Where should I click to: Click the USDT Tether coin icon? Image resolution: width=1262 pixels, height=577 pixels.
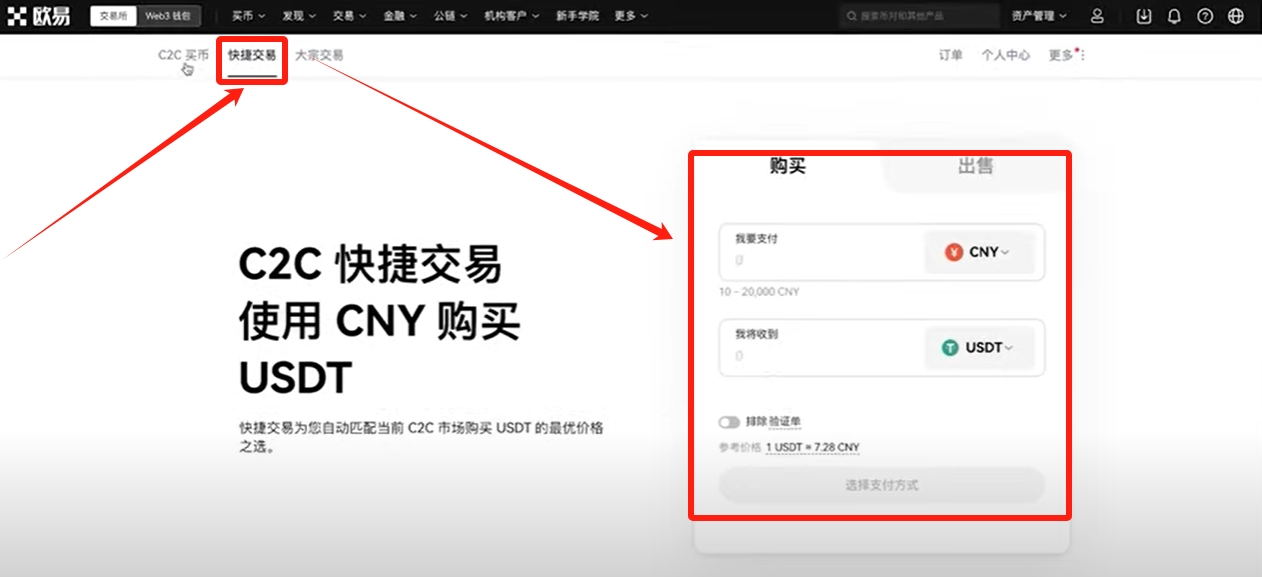950,348
